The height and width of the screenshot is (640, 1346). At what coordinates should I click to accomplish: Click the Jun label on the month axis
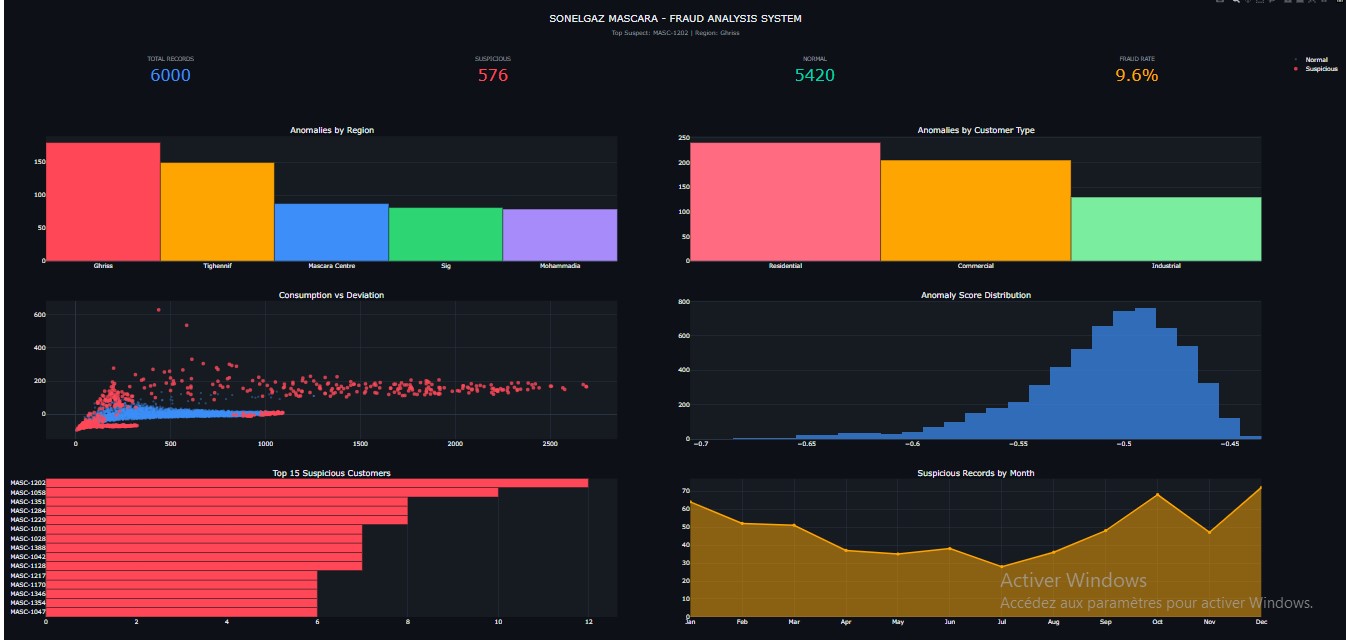click(x=949, y=622)
